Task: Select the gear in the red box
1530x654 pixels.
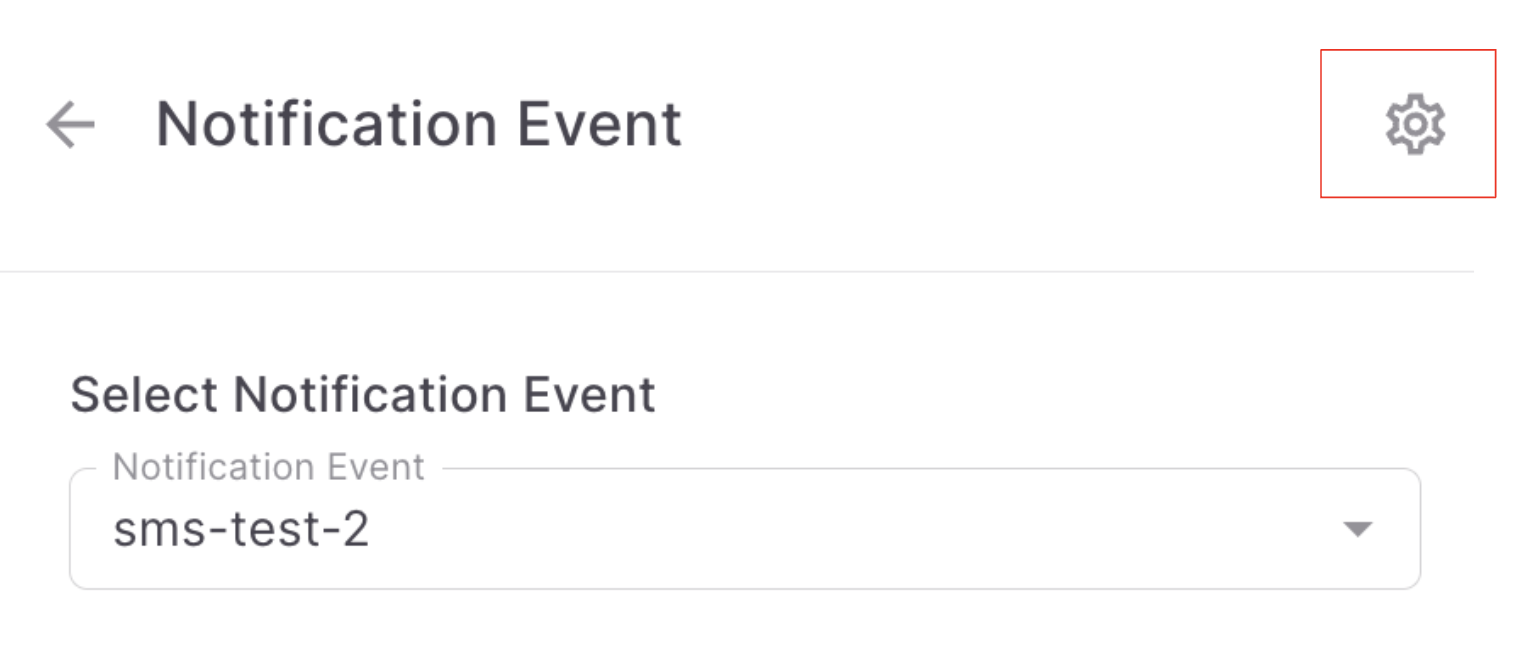Action: pos(1414,125)
